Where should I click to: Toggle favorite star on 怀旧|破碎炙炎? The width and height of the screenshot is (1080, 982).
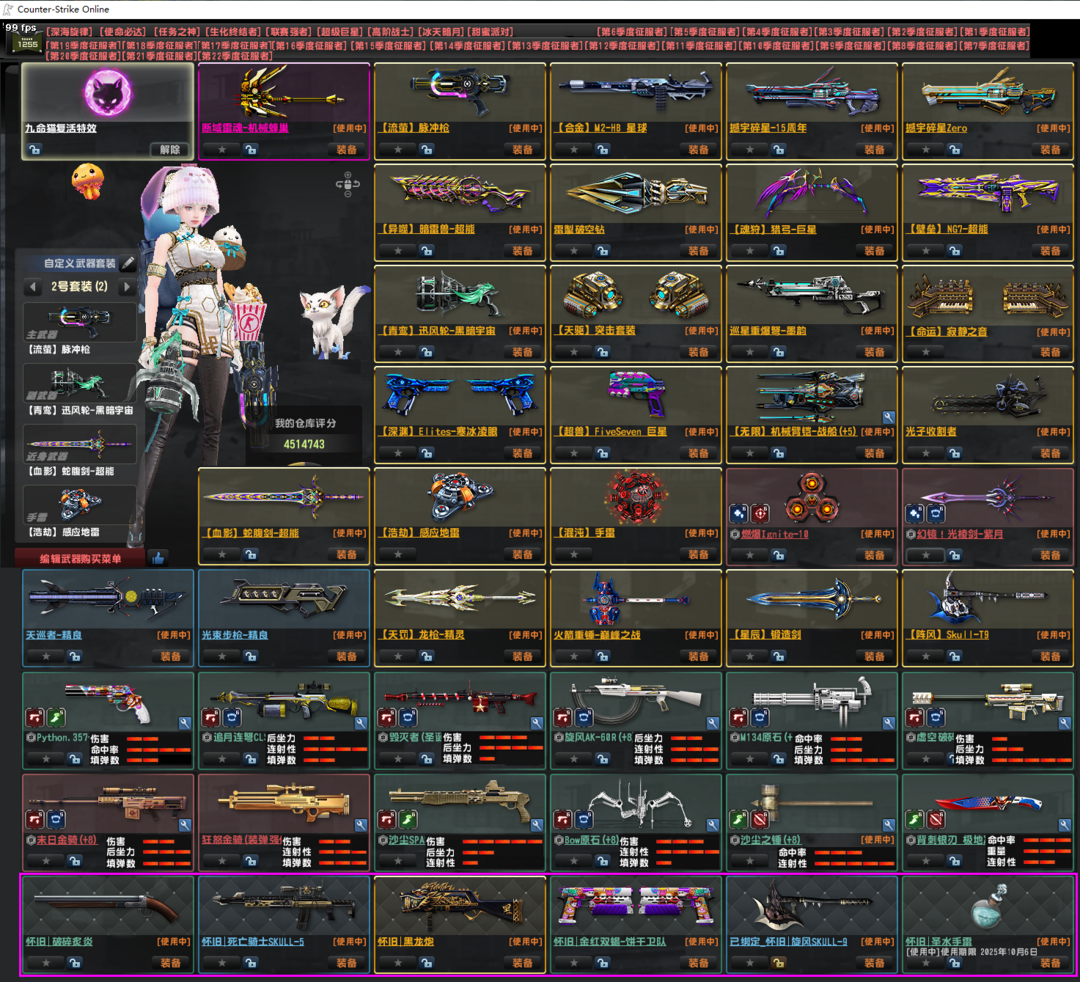click(x=45, y=963)
